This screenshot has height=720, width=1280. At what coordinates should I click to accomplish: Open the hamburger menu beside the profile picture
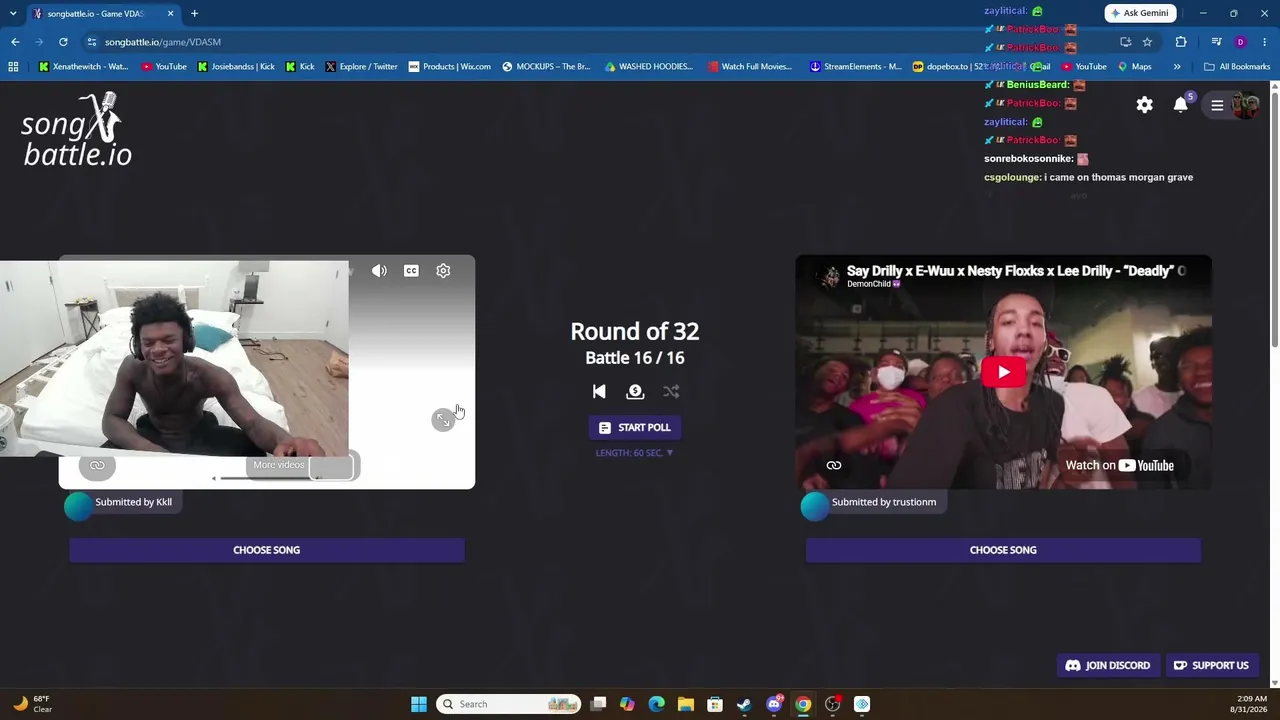click(1217, 105)
